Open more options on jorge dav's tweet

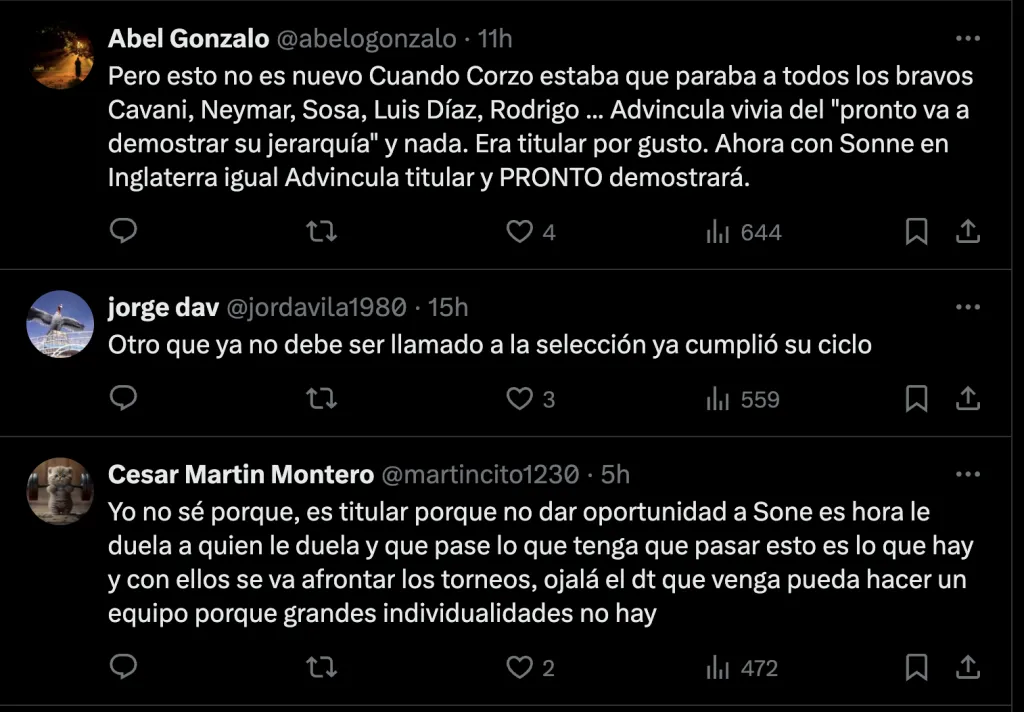pyautogui.click(x=967, y=307)
